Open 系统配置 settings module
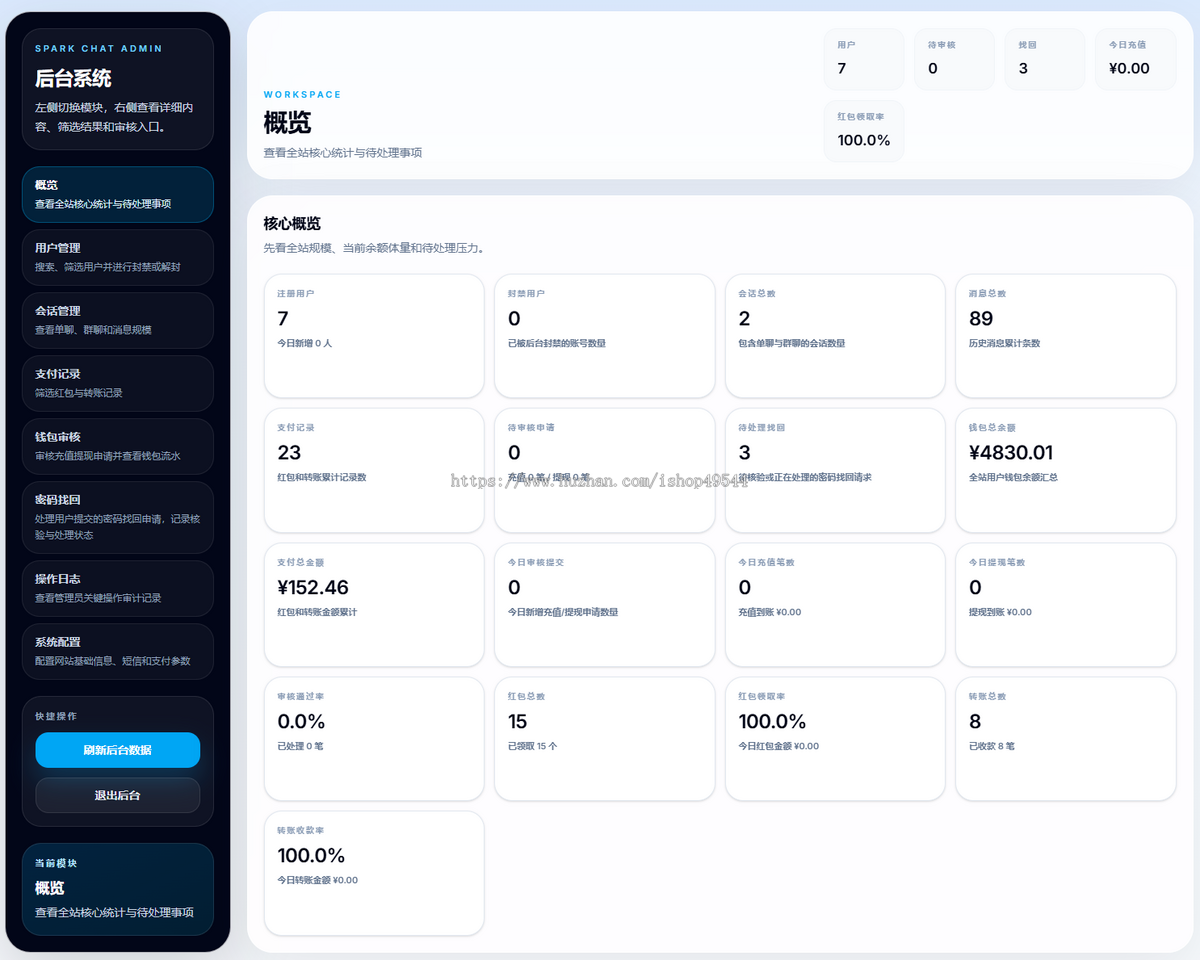The width and height of the screenshot is (1200, 960). click(x=117, y=651)
